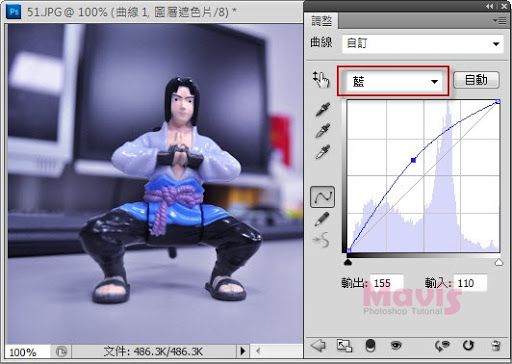Click the 自動 auto button
This screenshot has width=512, height=364.
click(476, 80)
